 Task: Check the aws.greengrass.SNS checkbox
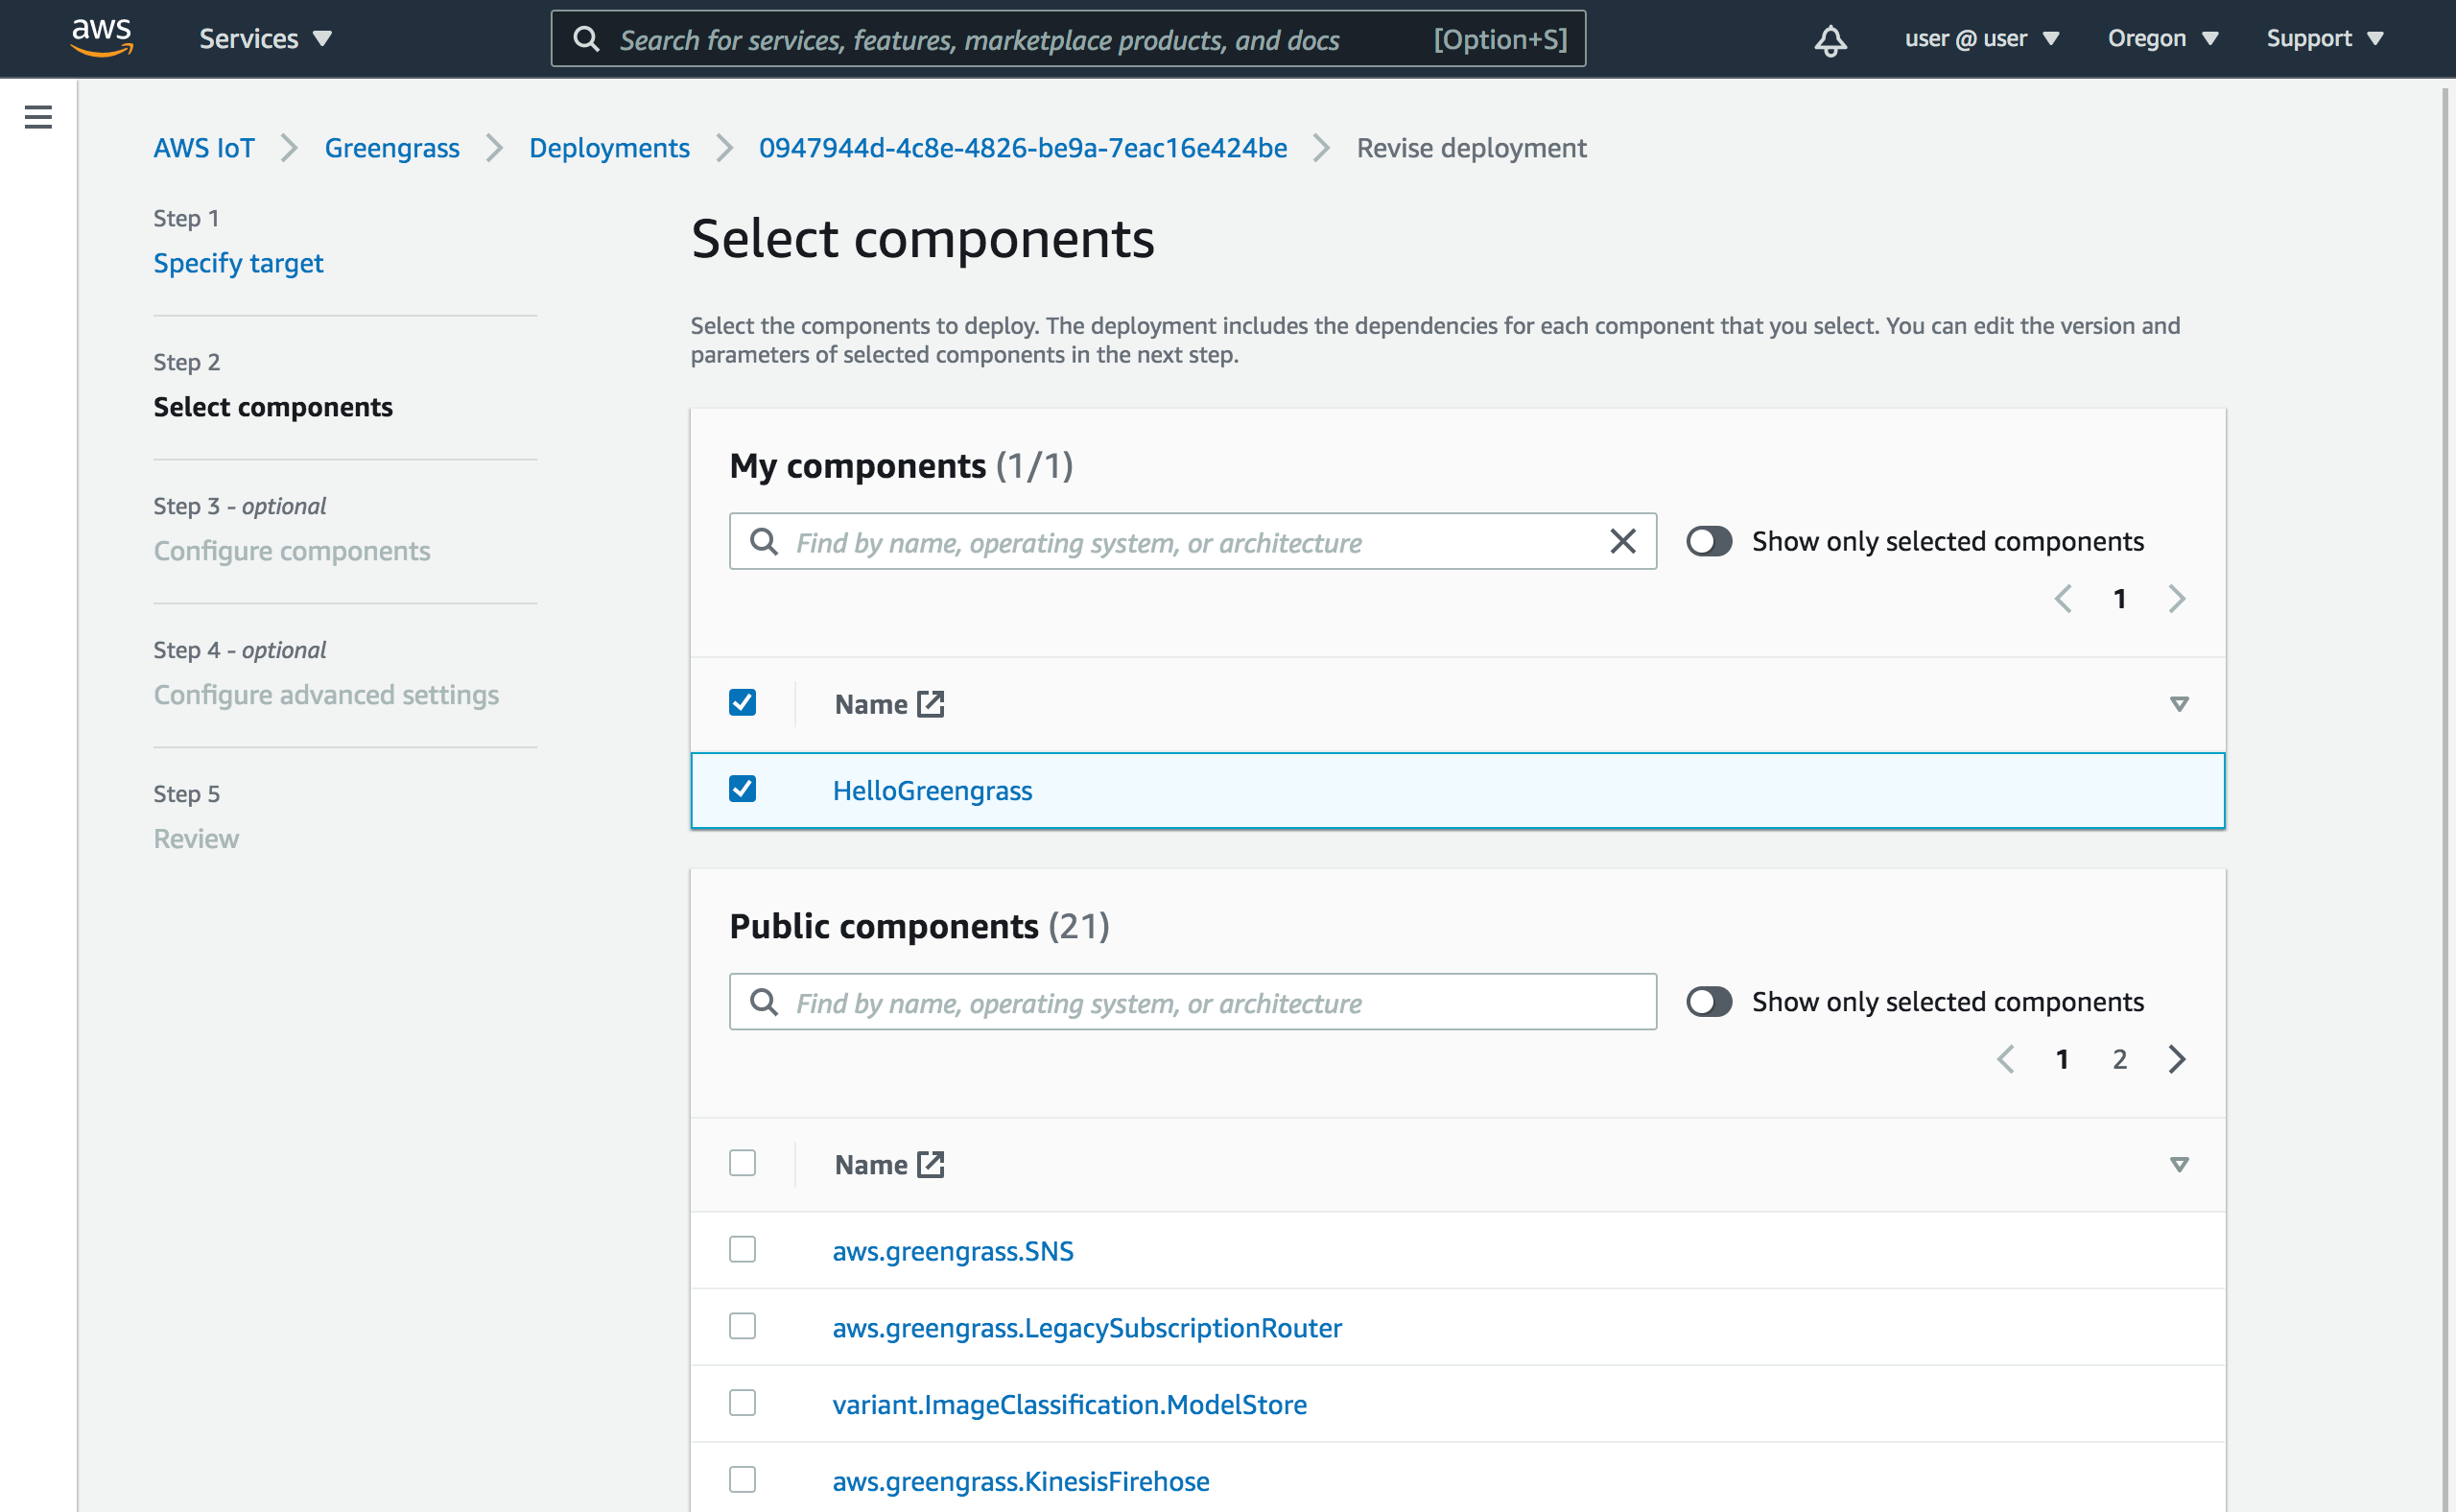[x=742, y=1249]
